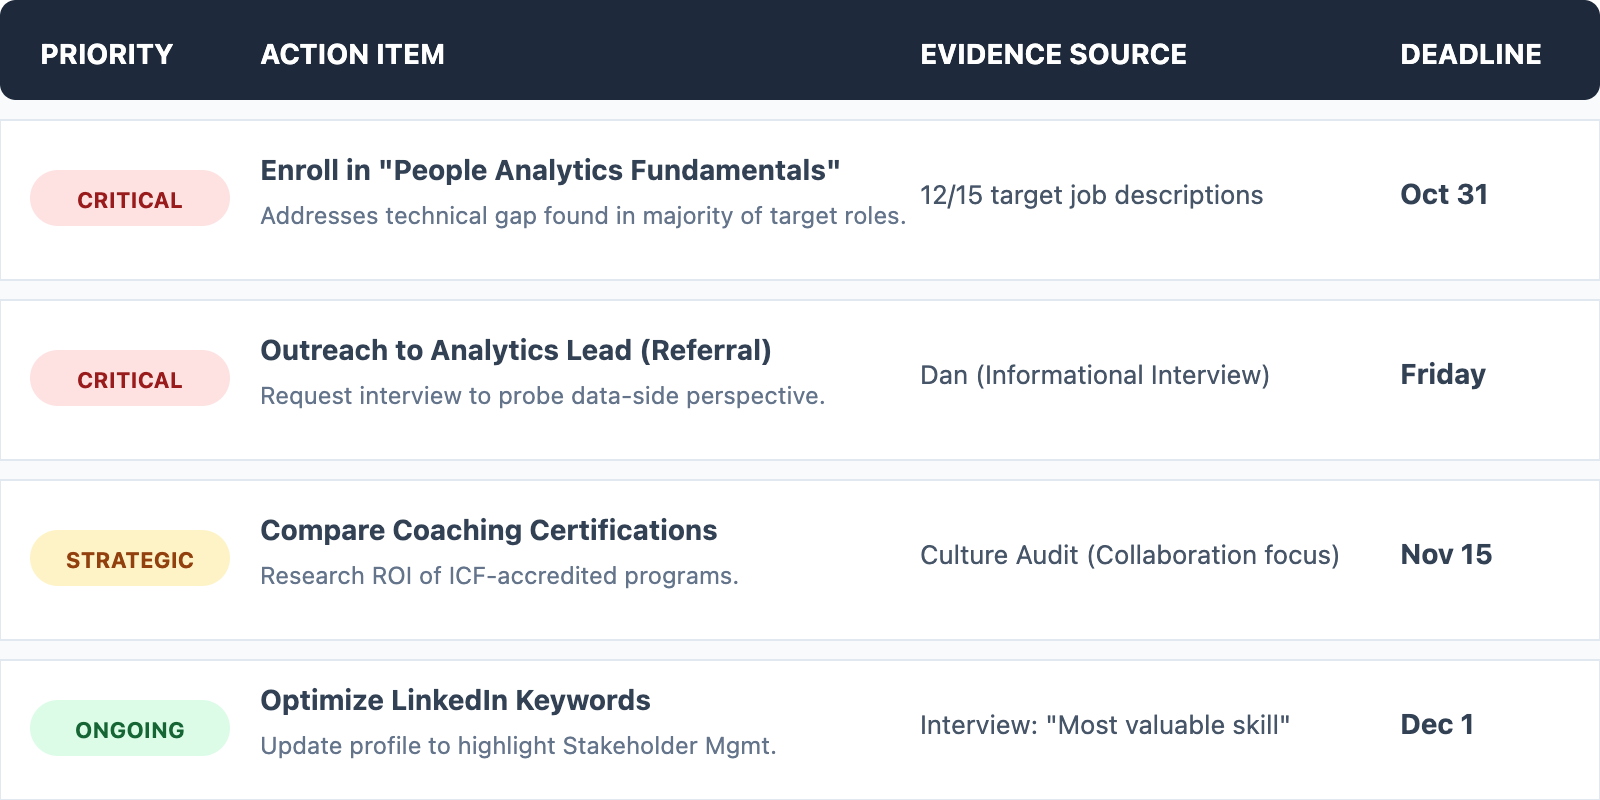Click the 'Interview: Most valuable skill' evidence
The height and width of the screenshot is (800, 1600).
click(1104, 725)
